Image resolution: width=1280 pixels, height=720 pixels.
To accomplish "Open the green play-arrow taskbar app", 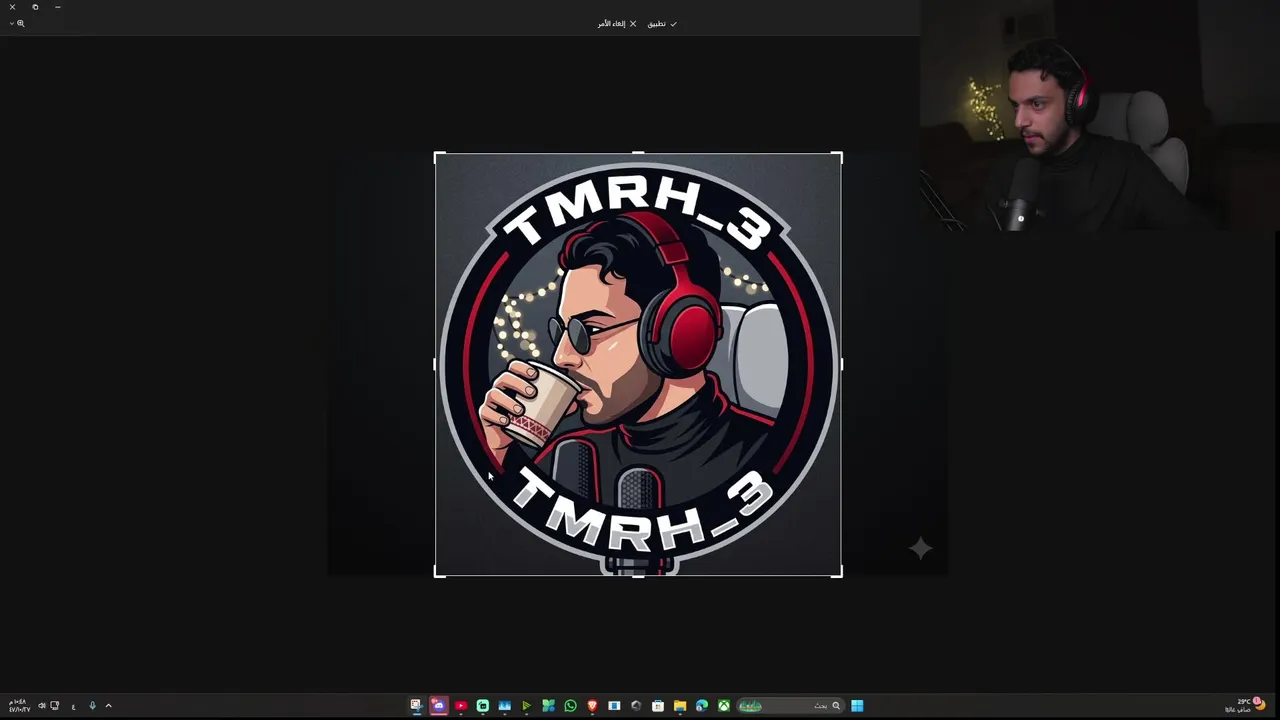I will [x=526, y=705].
